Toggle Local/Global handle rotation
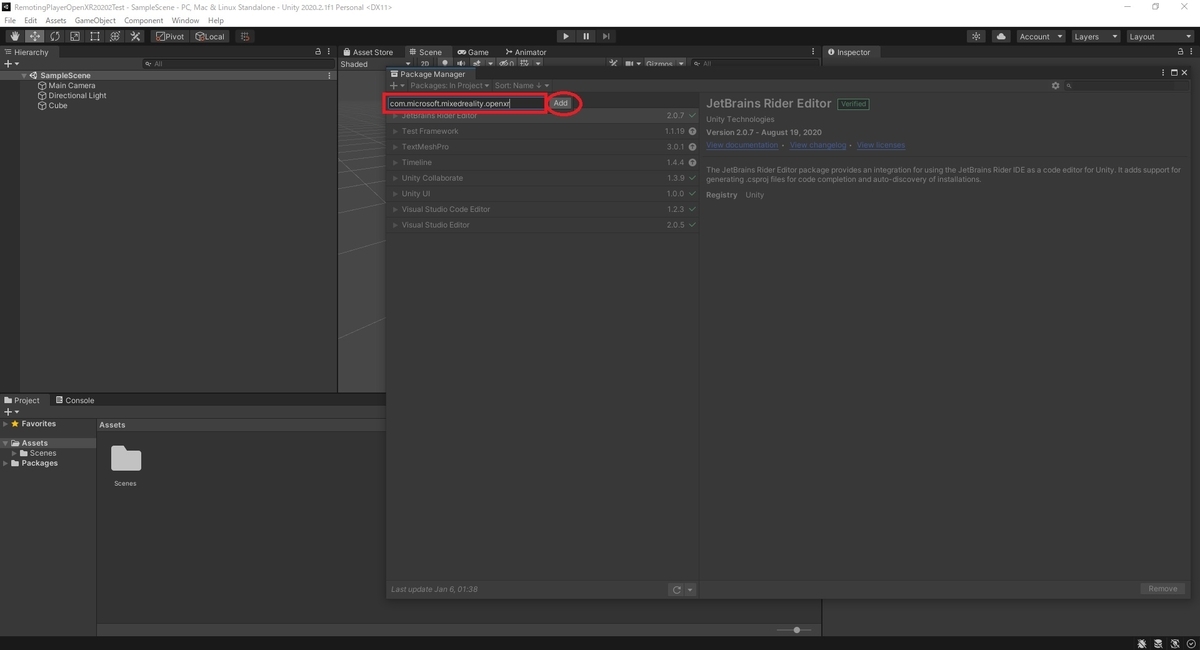The width and height of the screenshot is (1200, 650). [210, 36]
